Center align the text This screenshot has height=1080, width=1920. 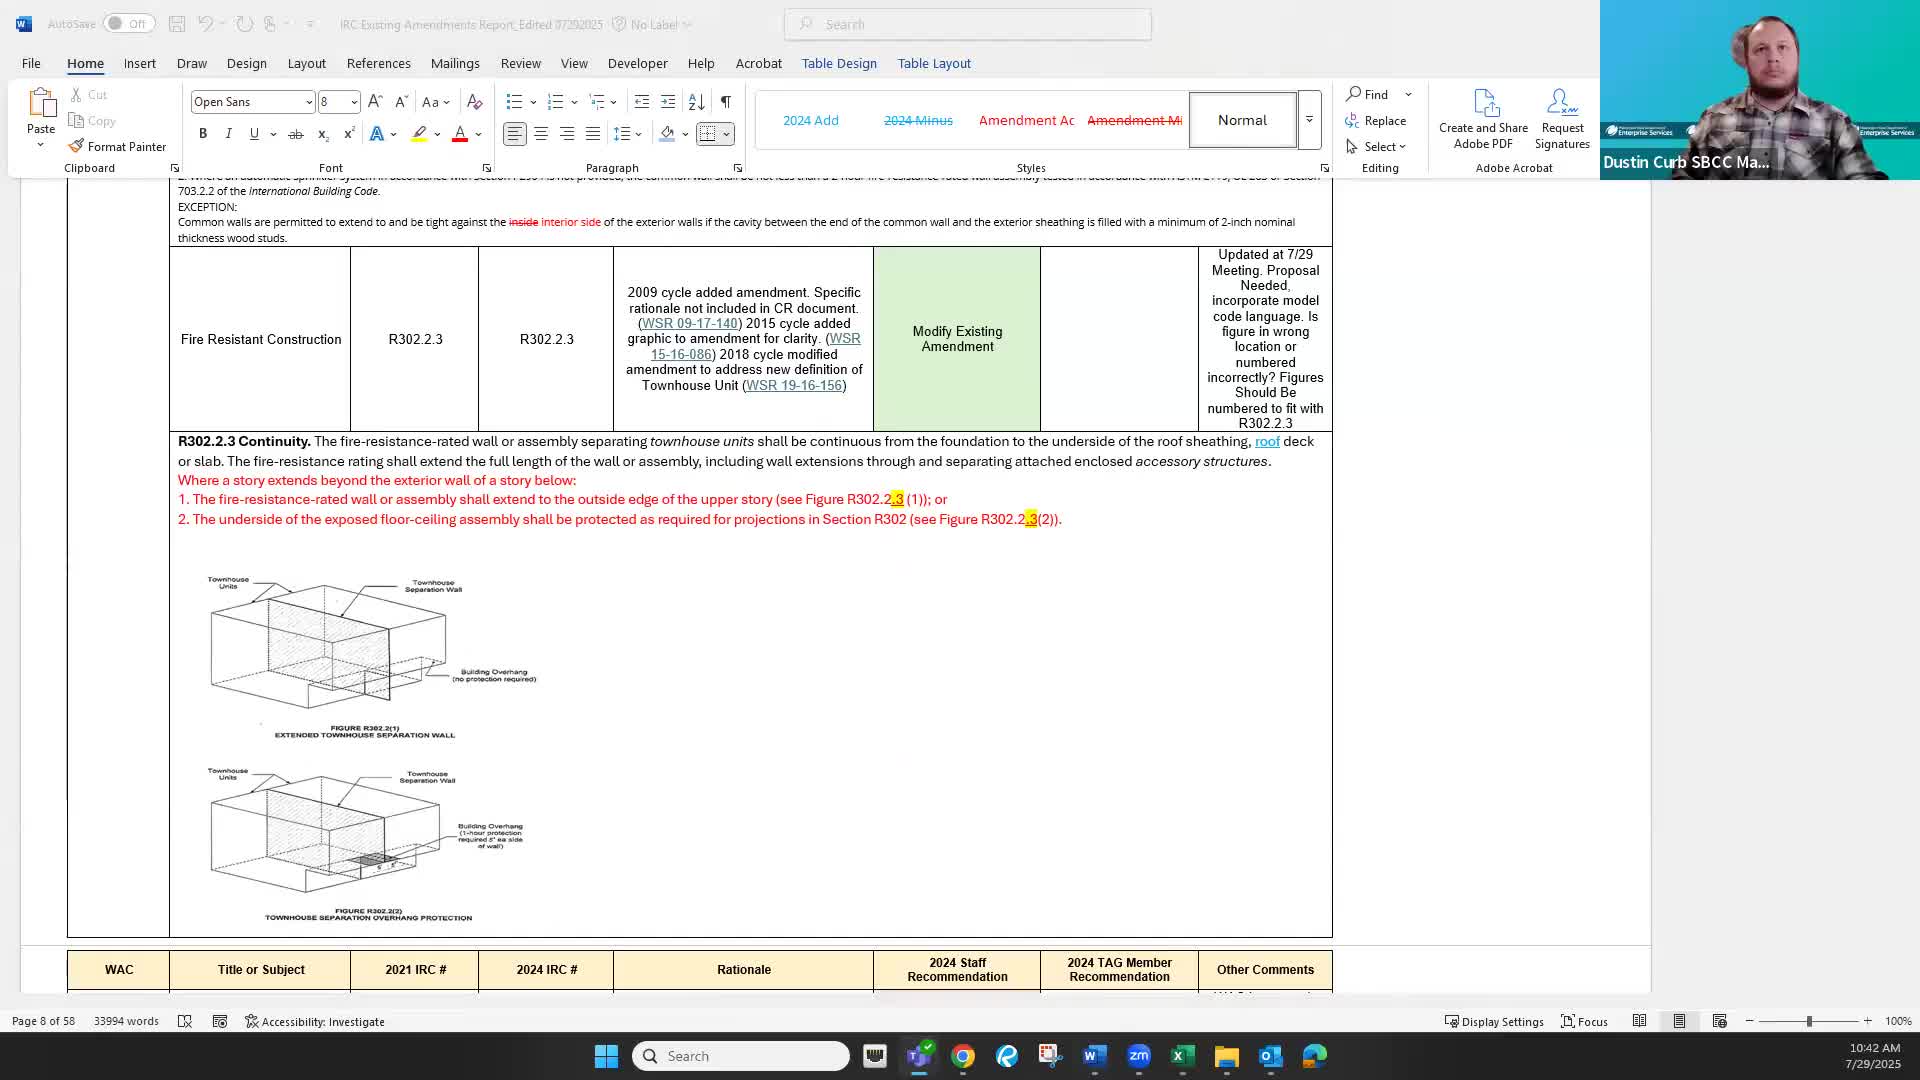pyautogui.click(x=541, y=134)
